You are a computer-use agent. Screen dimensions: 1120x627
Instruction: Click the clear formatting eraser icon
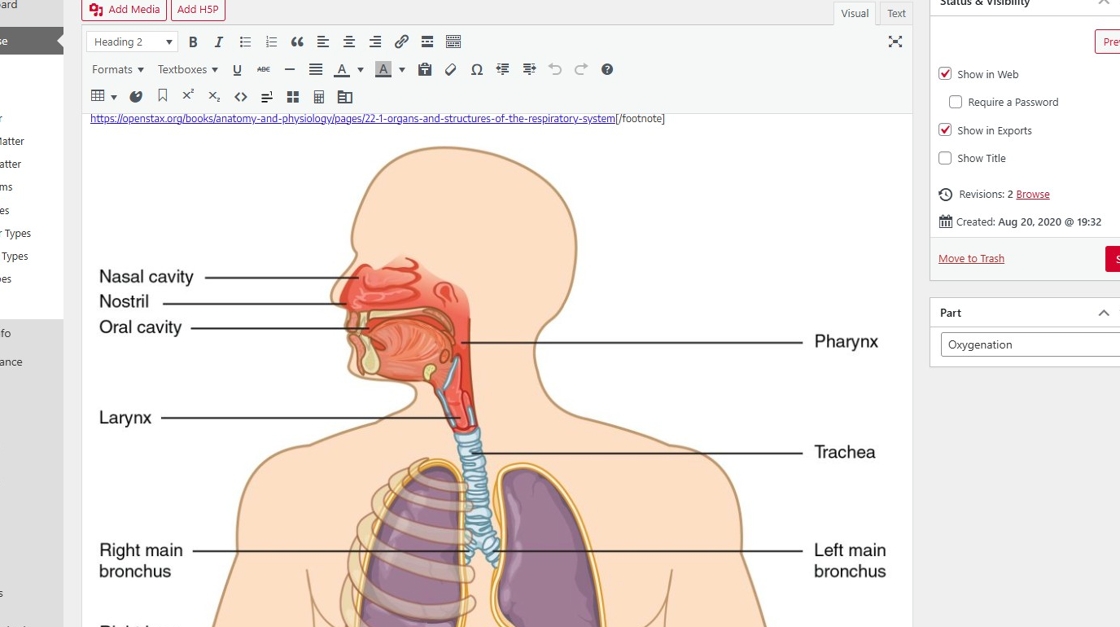point(451,70)
